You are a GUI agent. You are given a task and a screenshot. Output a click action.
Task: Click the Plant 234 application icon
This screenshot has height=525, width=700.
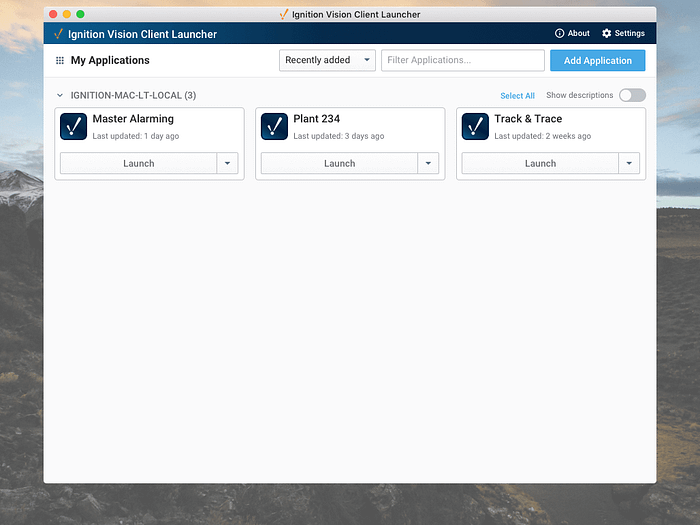274,126
